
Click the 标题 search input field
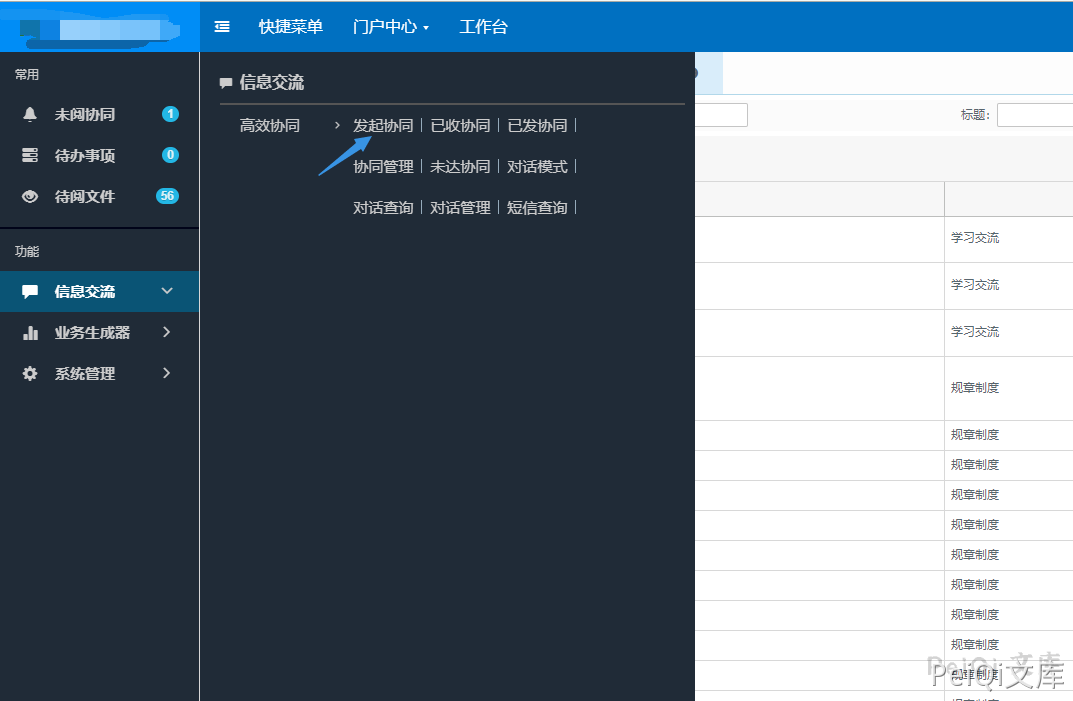[x=1034, y=115]
